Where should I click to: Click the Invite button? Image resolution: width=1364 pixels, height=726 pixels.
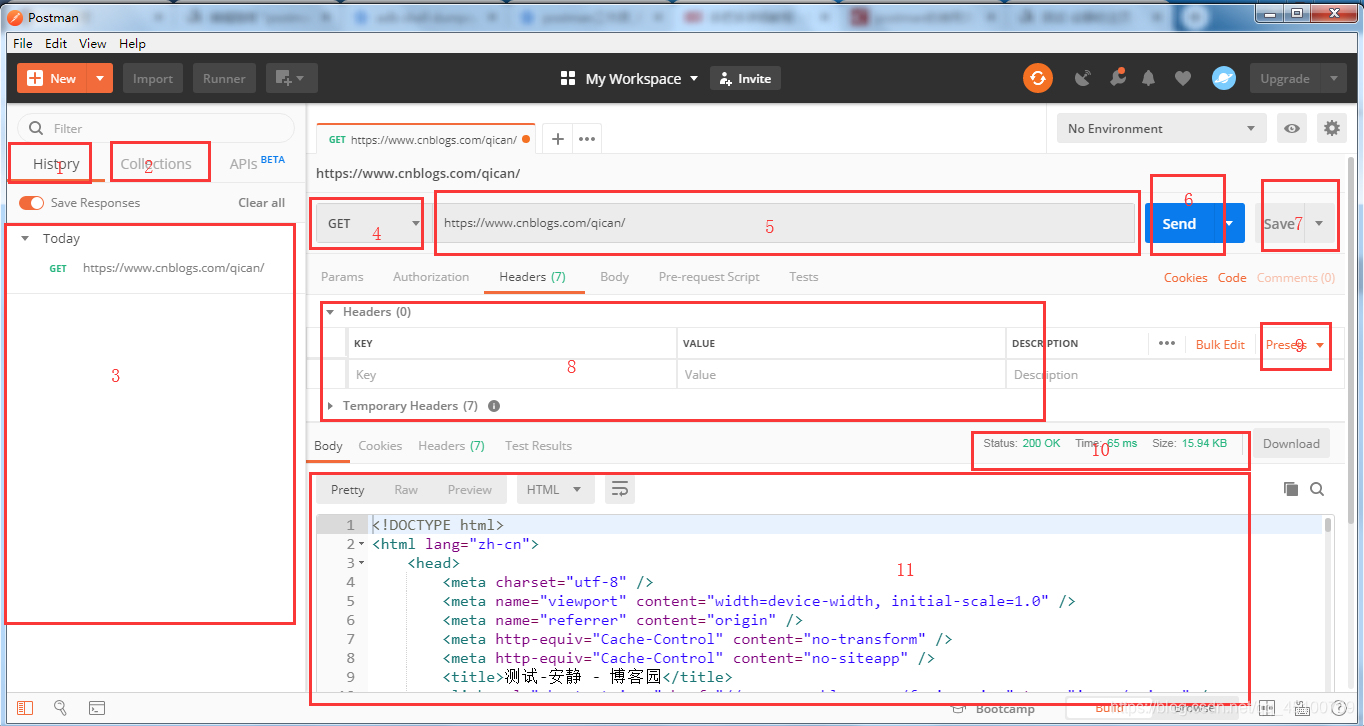pyautogui.click(x=745, y=78)
